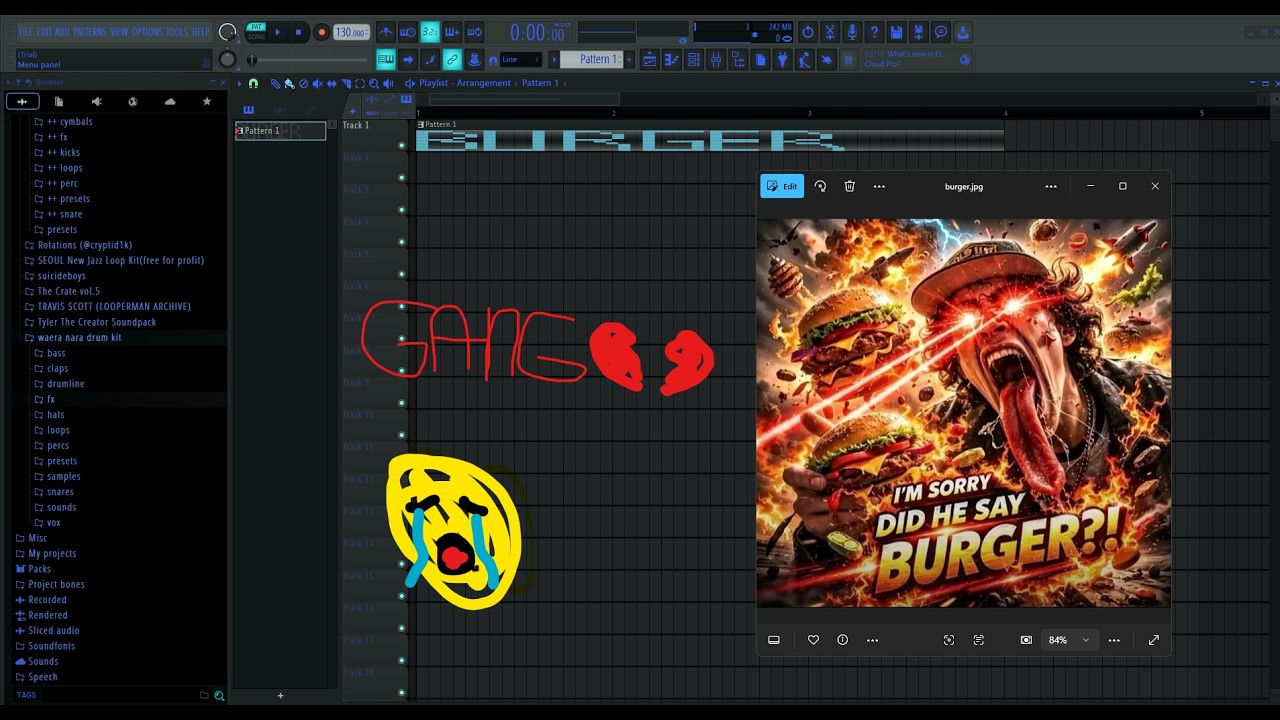Viewport: 1280px width, 720px height.
Task: Toggle wait for input before playing
Action: [x=408, y=32]
